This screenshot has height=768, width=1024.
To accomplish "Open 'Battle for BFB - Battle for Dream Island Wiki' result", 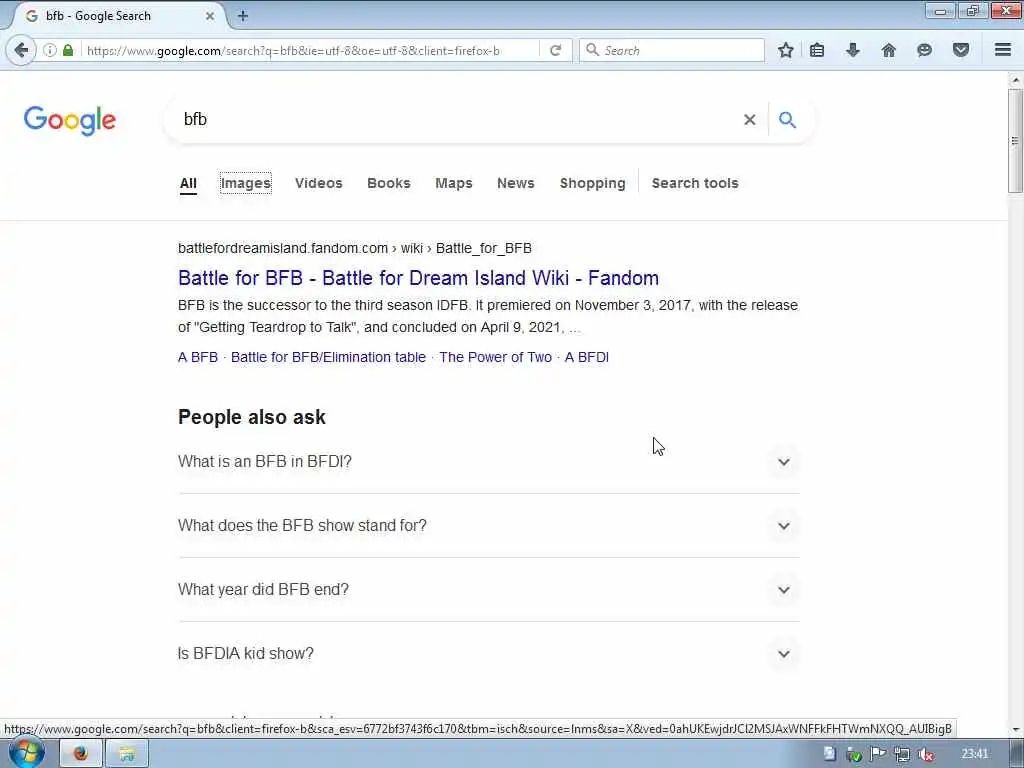I will (x=418, y=278).
